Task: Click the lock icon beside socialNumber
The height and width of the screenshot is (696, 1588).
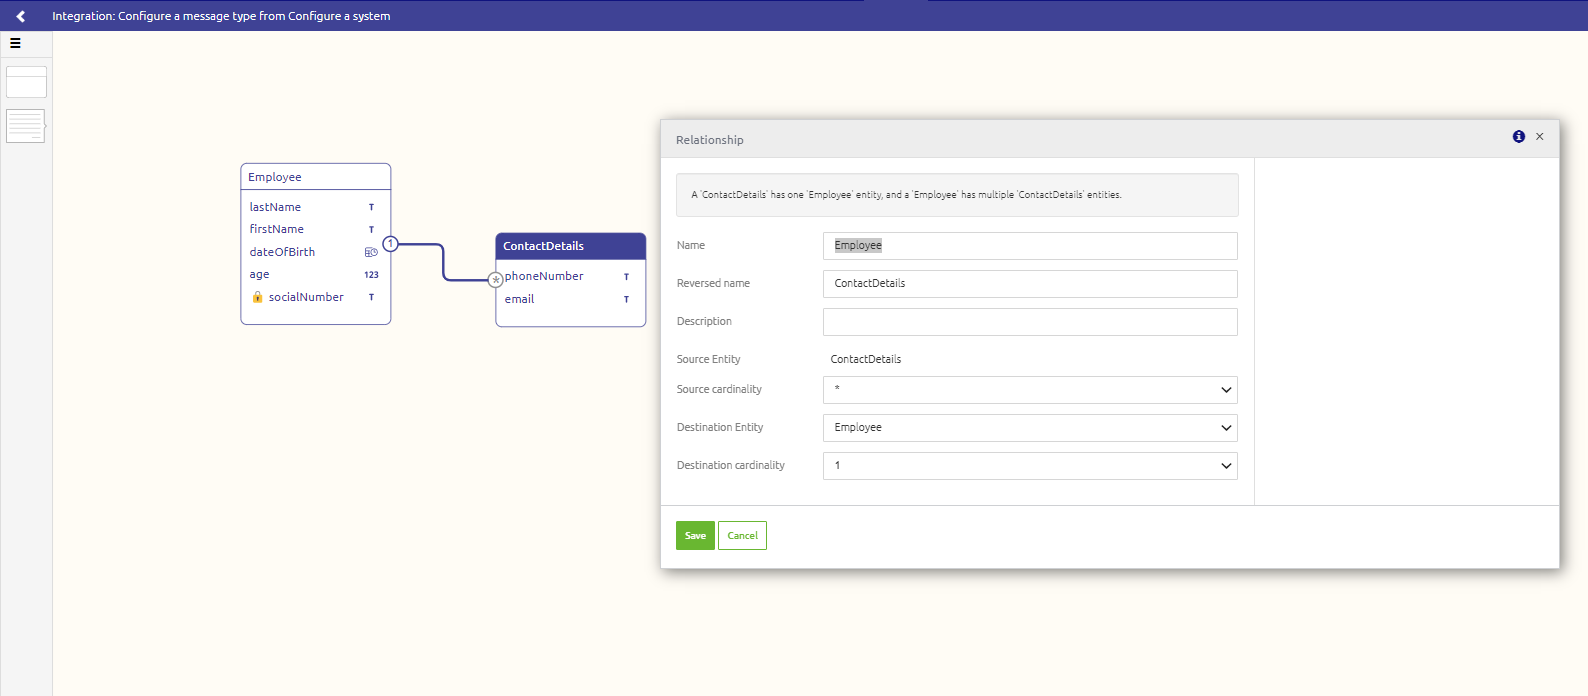Action: pos(257,297)
